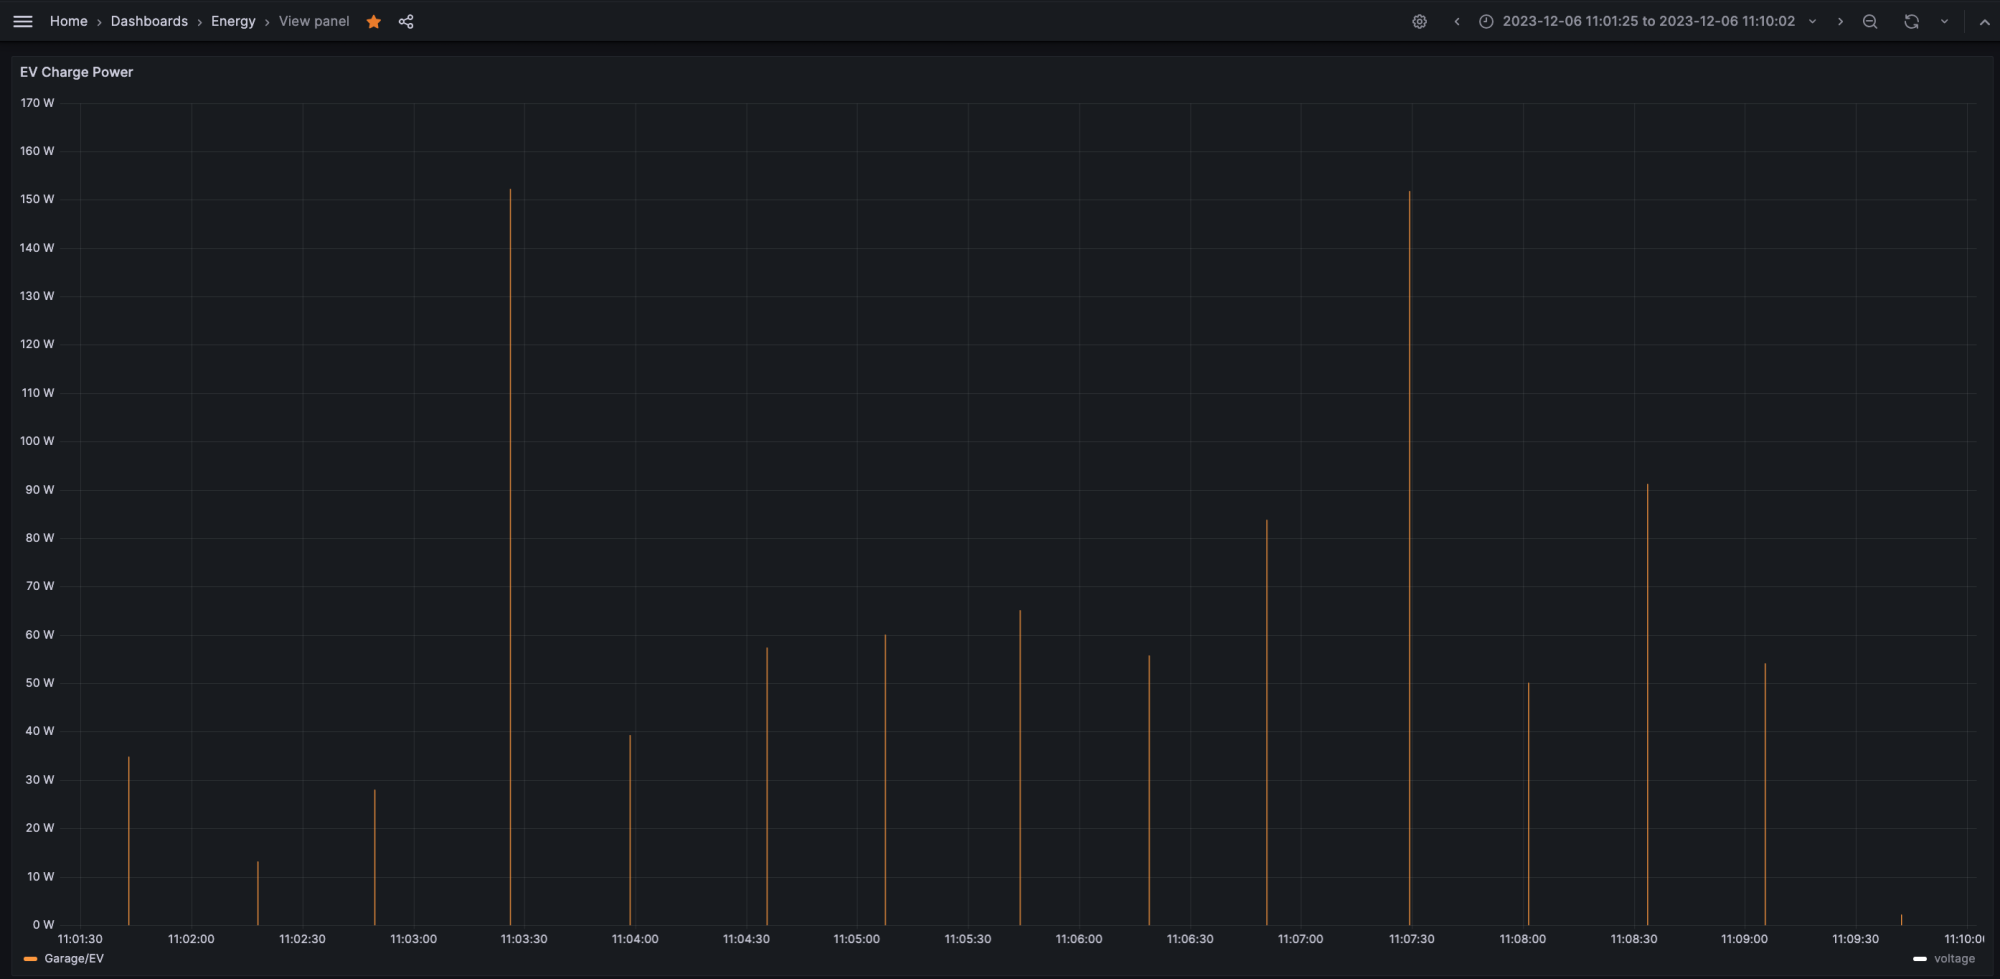Viewport: 2000px width, 979px height.
Task: Toggle the Garage/EV legend series
Action: tap(74, 958)
